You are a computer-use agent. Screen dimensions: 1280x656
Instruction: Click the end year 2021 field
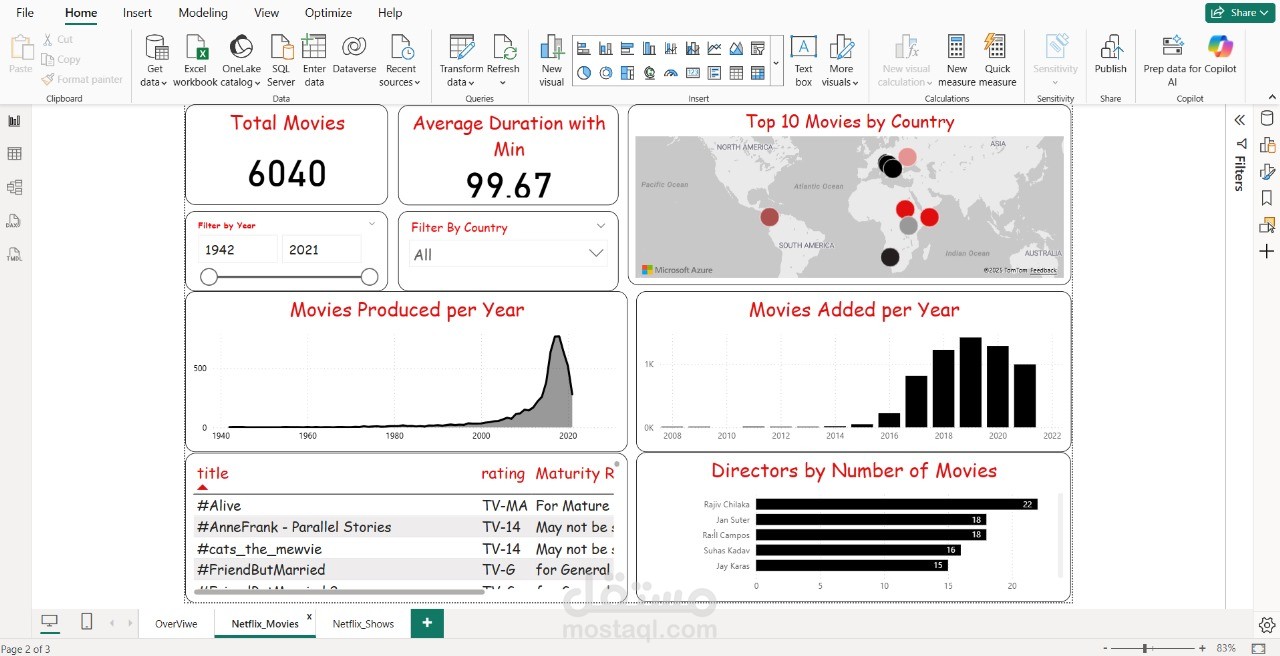[321, 250]
